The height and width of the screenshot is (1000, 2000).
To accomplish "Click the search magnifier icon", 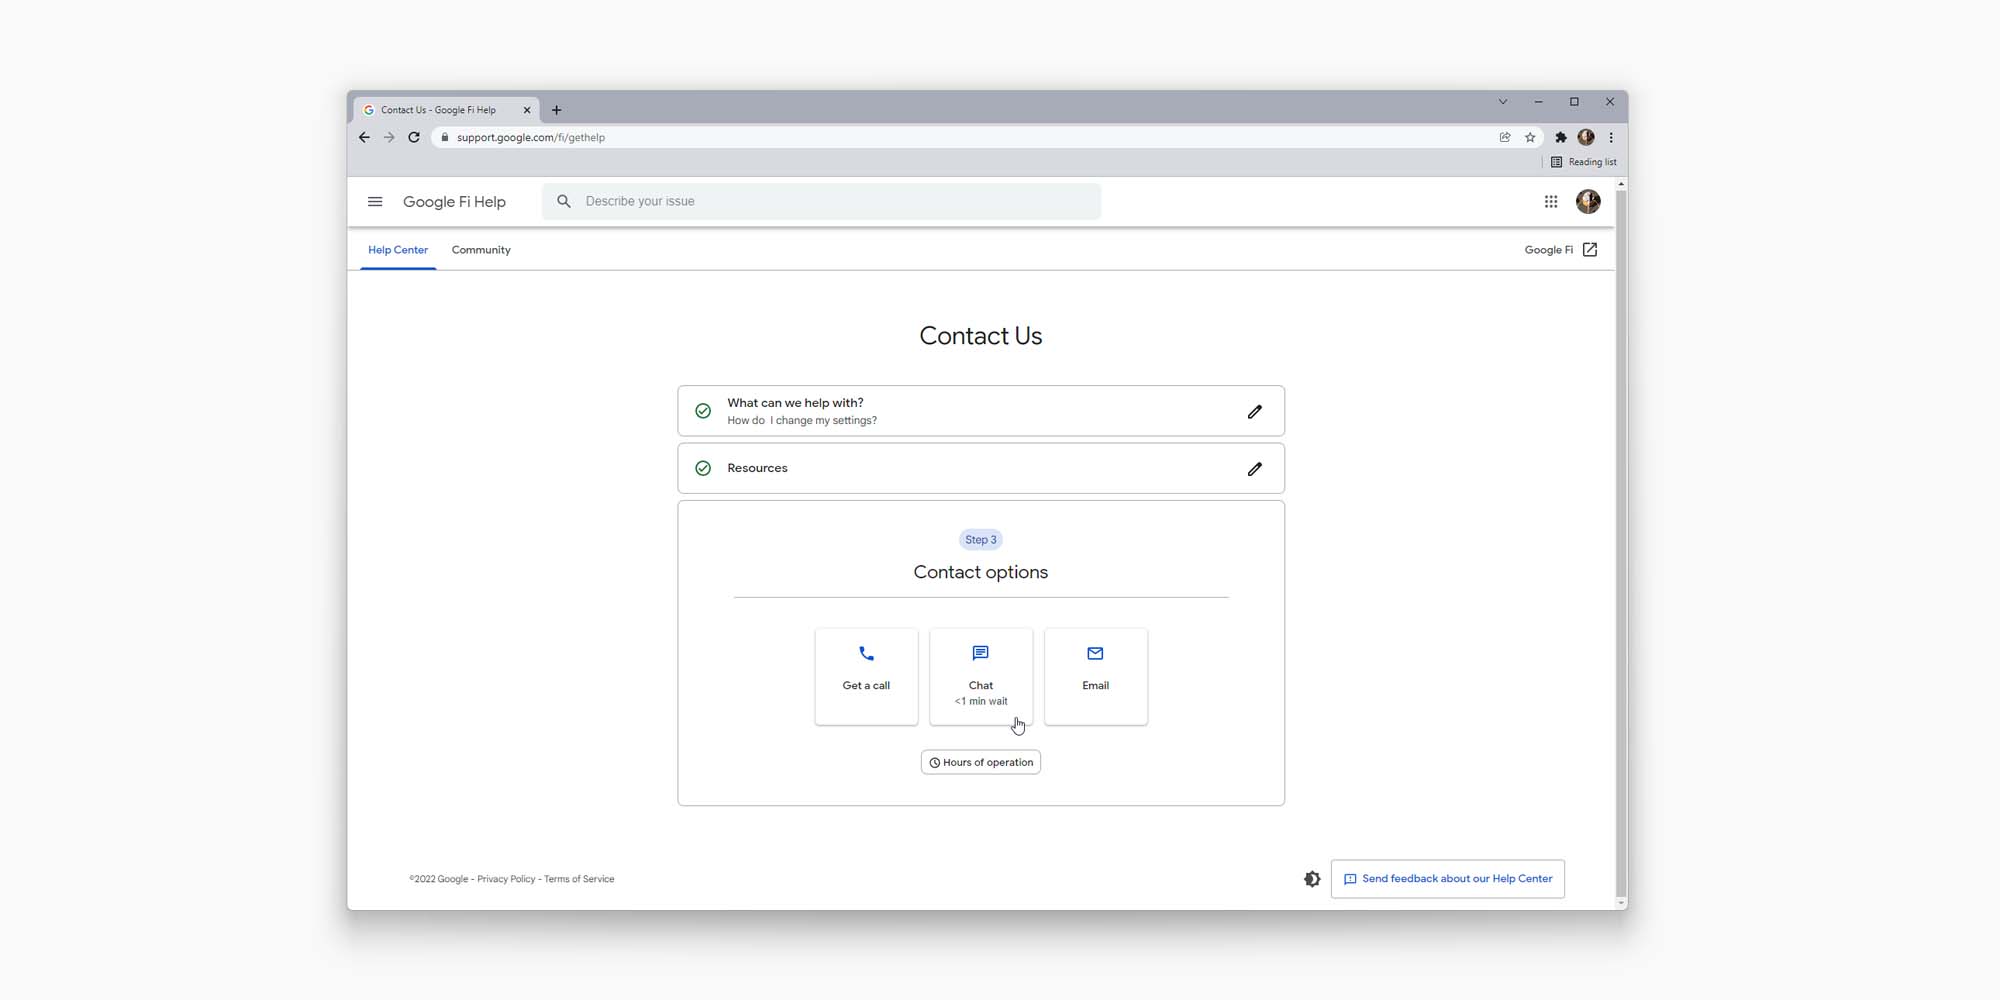I will point(563,201).
